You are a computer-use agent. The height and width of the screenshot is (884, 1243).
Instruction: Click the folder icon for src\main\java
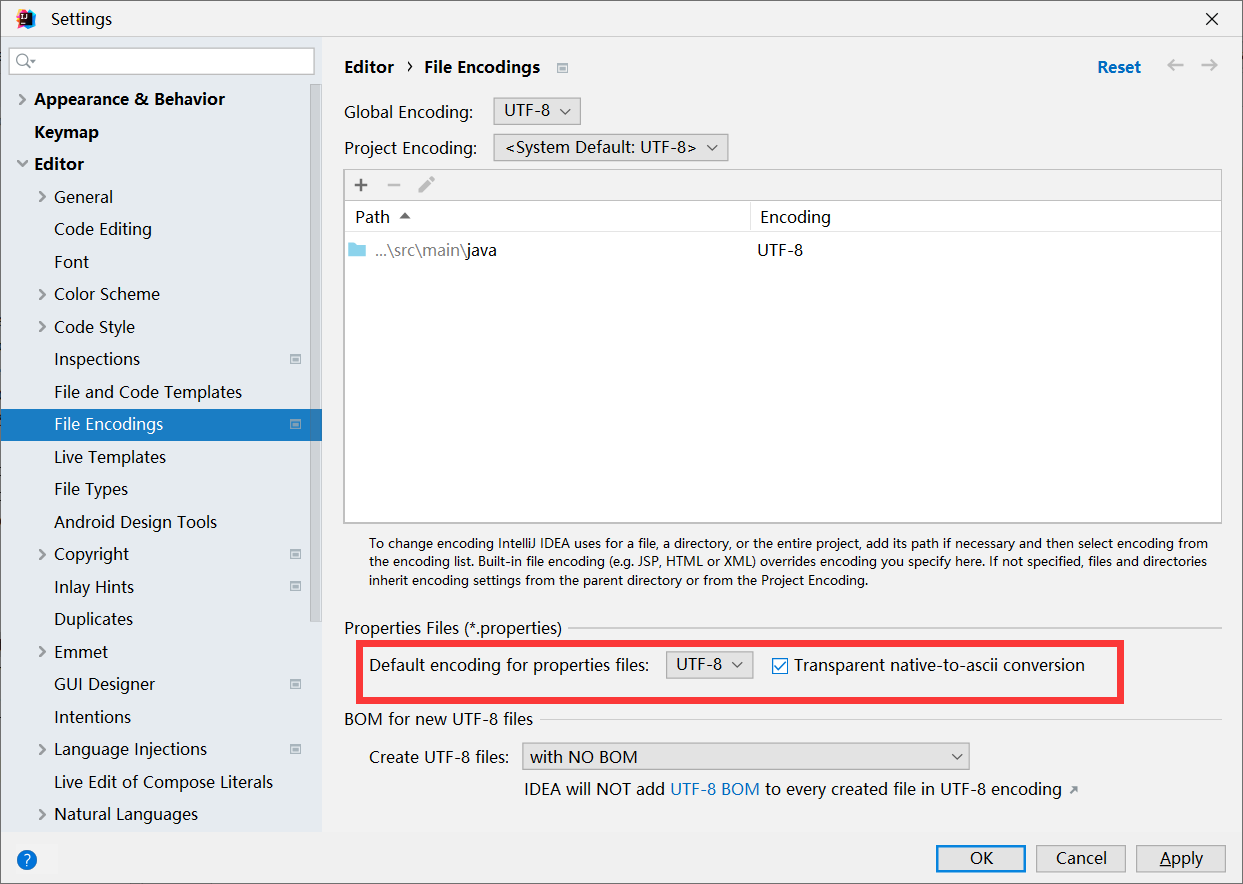[357, 249]
